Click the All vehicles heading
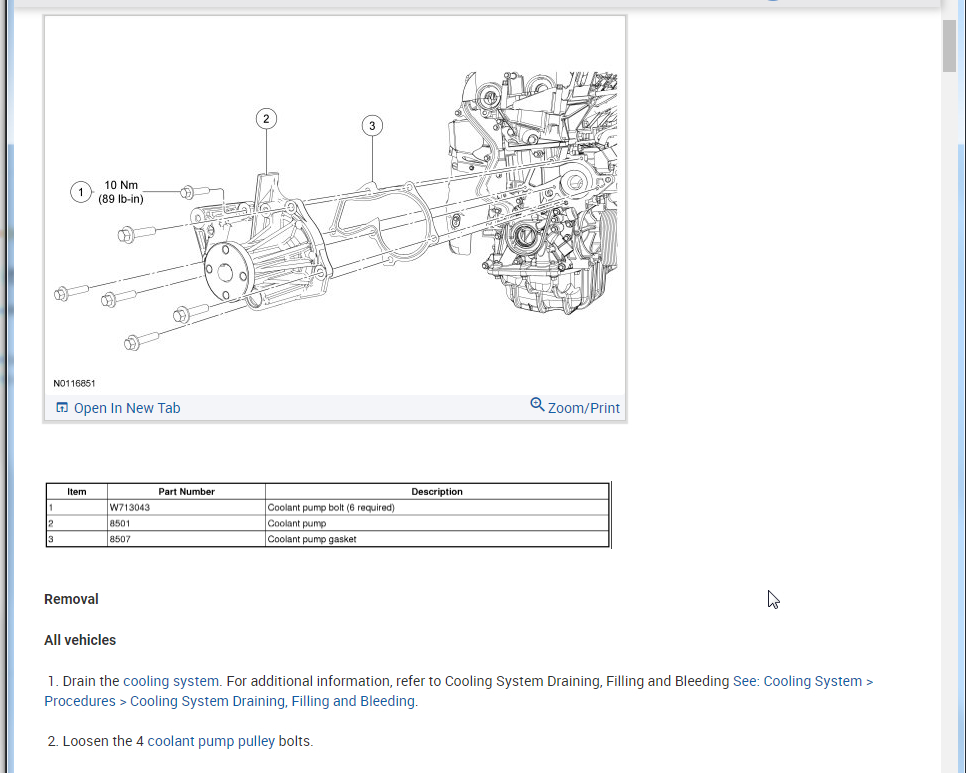Screen dimensions: 966x773 (x=80, y=640)
